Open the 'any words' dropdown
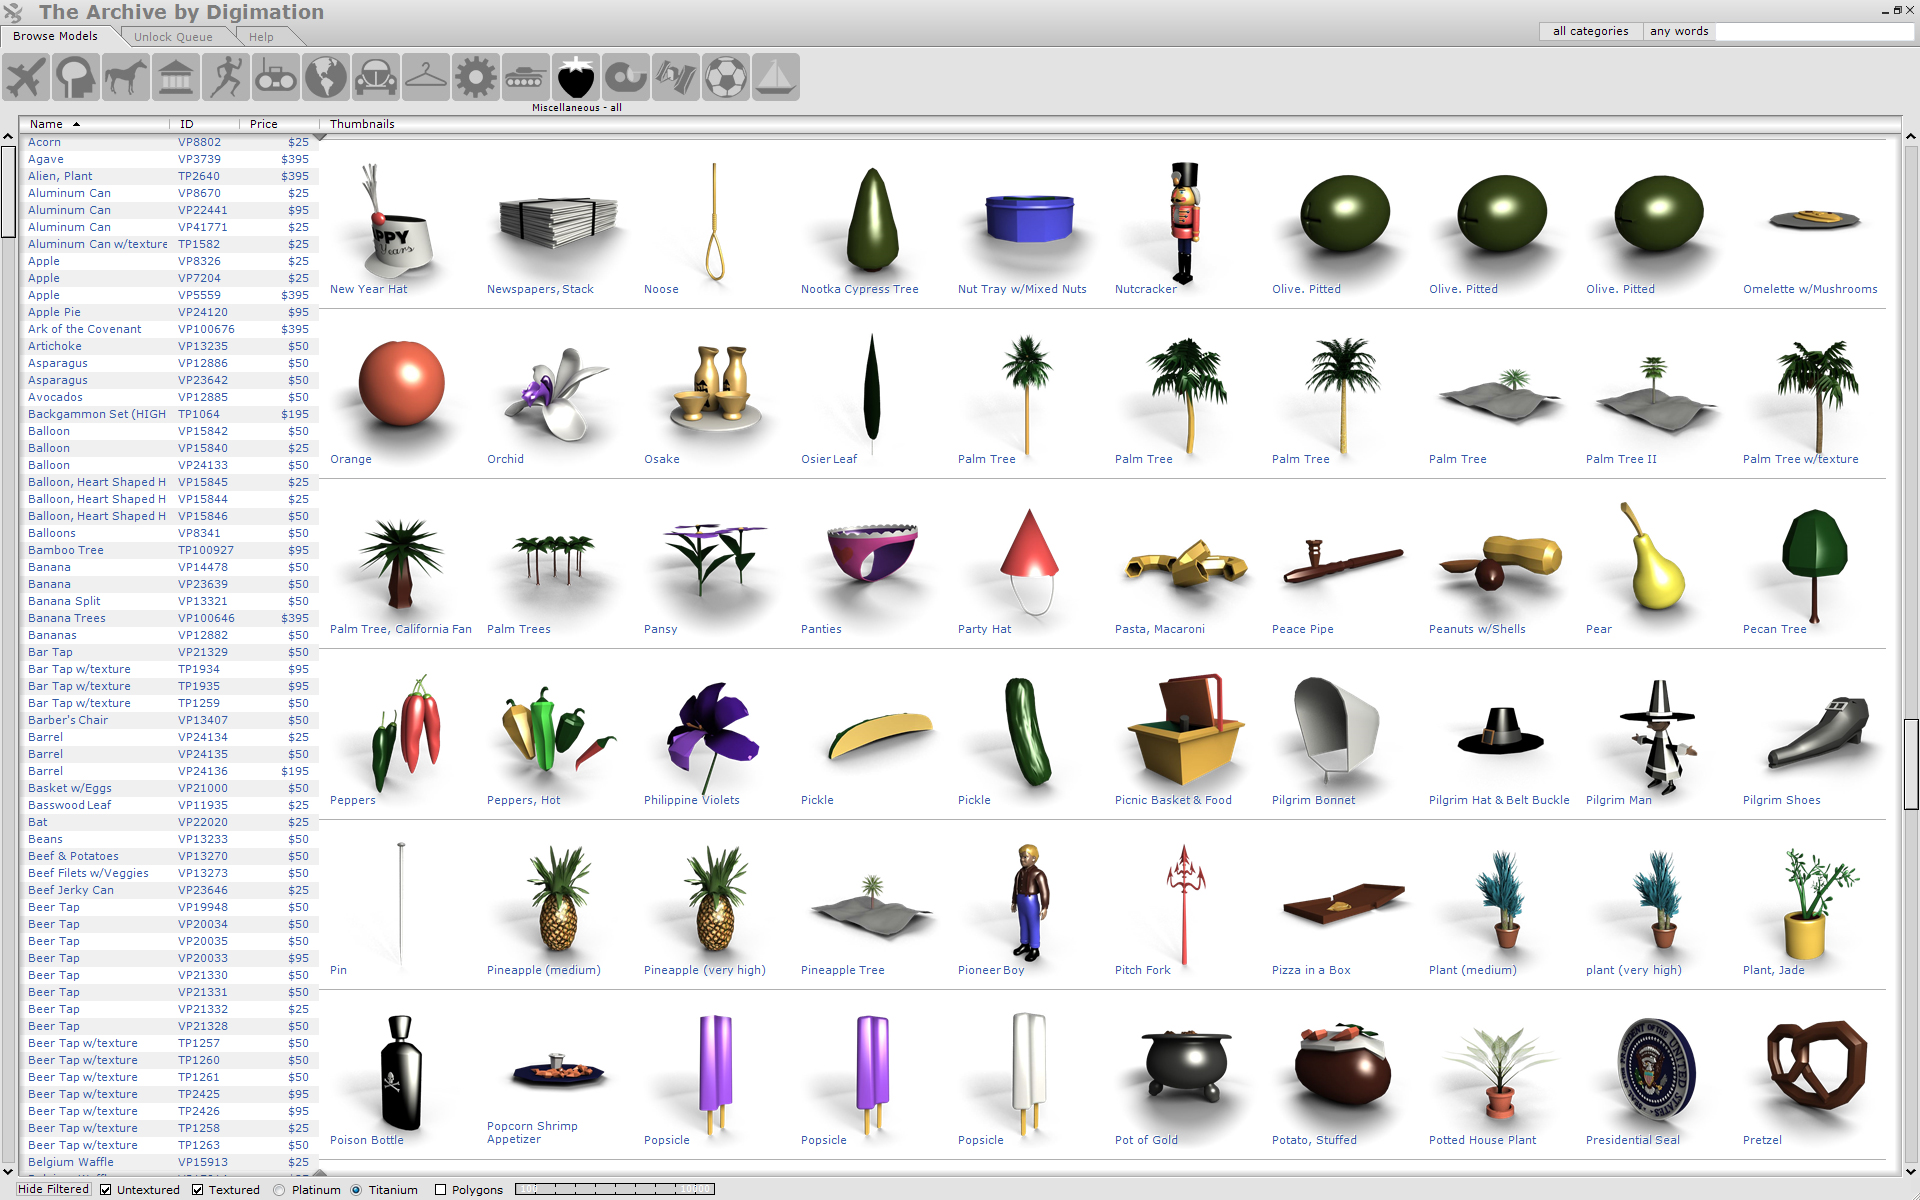Viewport: 1920px width, 1200px height. [1678, 31]
